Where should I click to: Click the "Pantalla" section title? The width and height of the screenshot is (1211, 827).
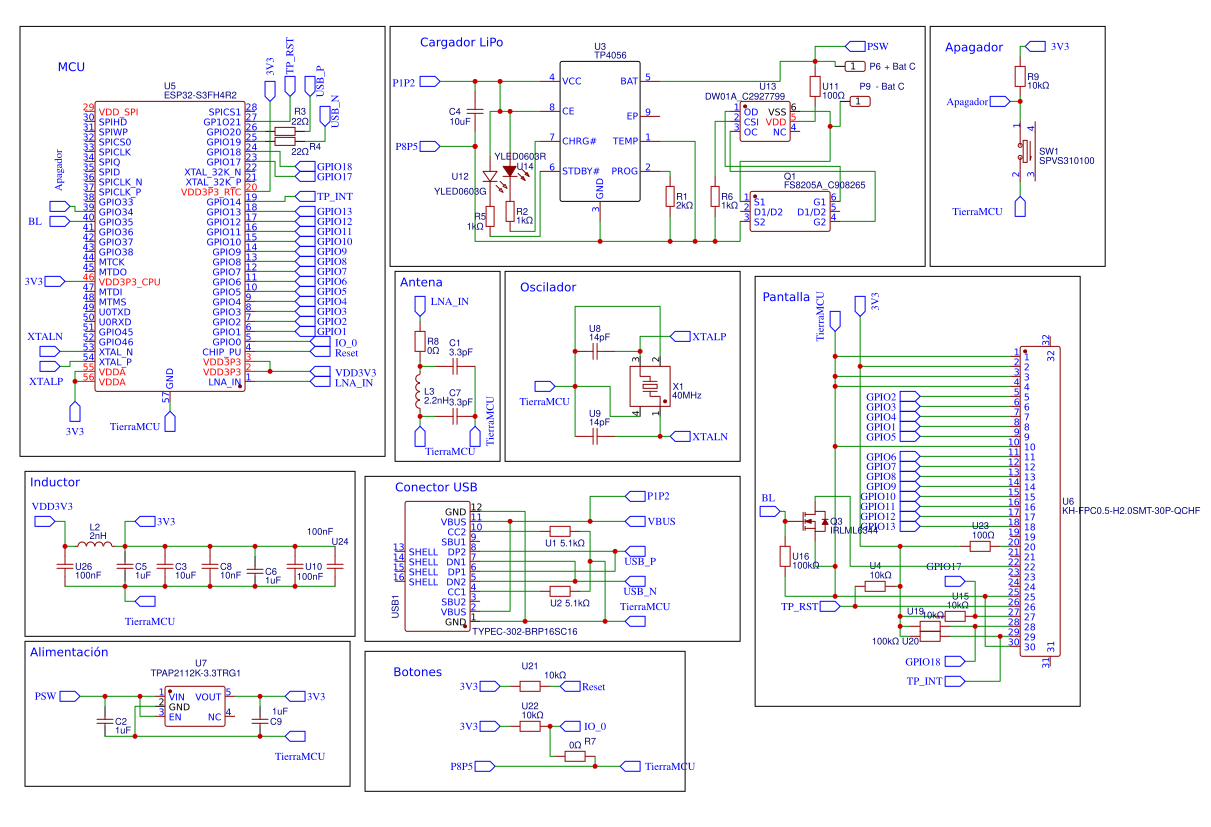(787, 297)
